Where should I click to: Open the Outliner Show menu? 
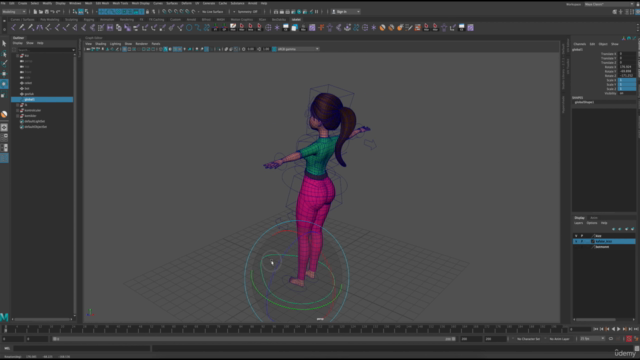30,43
